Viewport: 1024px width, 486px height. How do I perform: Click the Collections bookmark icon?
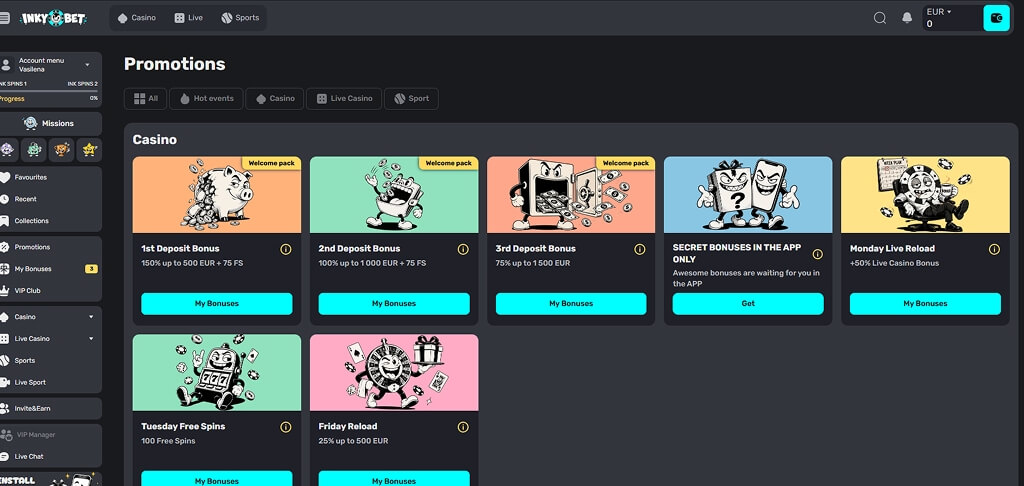point(5,221)
